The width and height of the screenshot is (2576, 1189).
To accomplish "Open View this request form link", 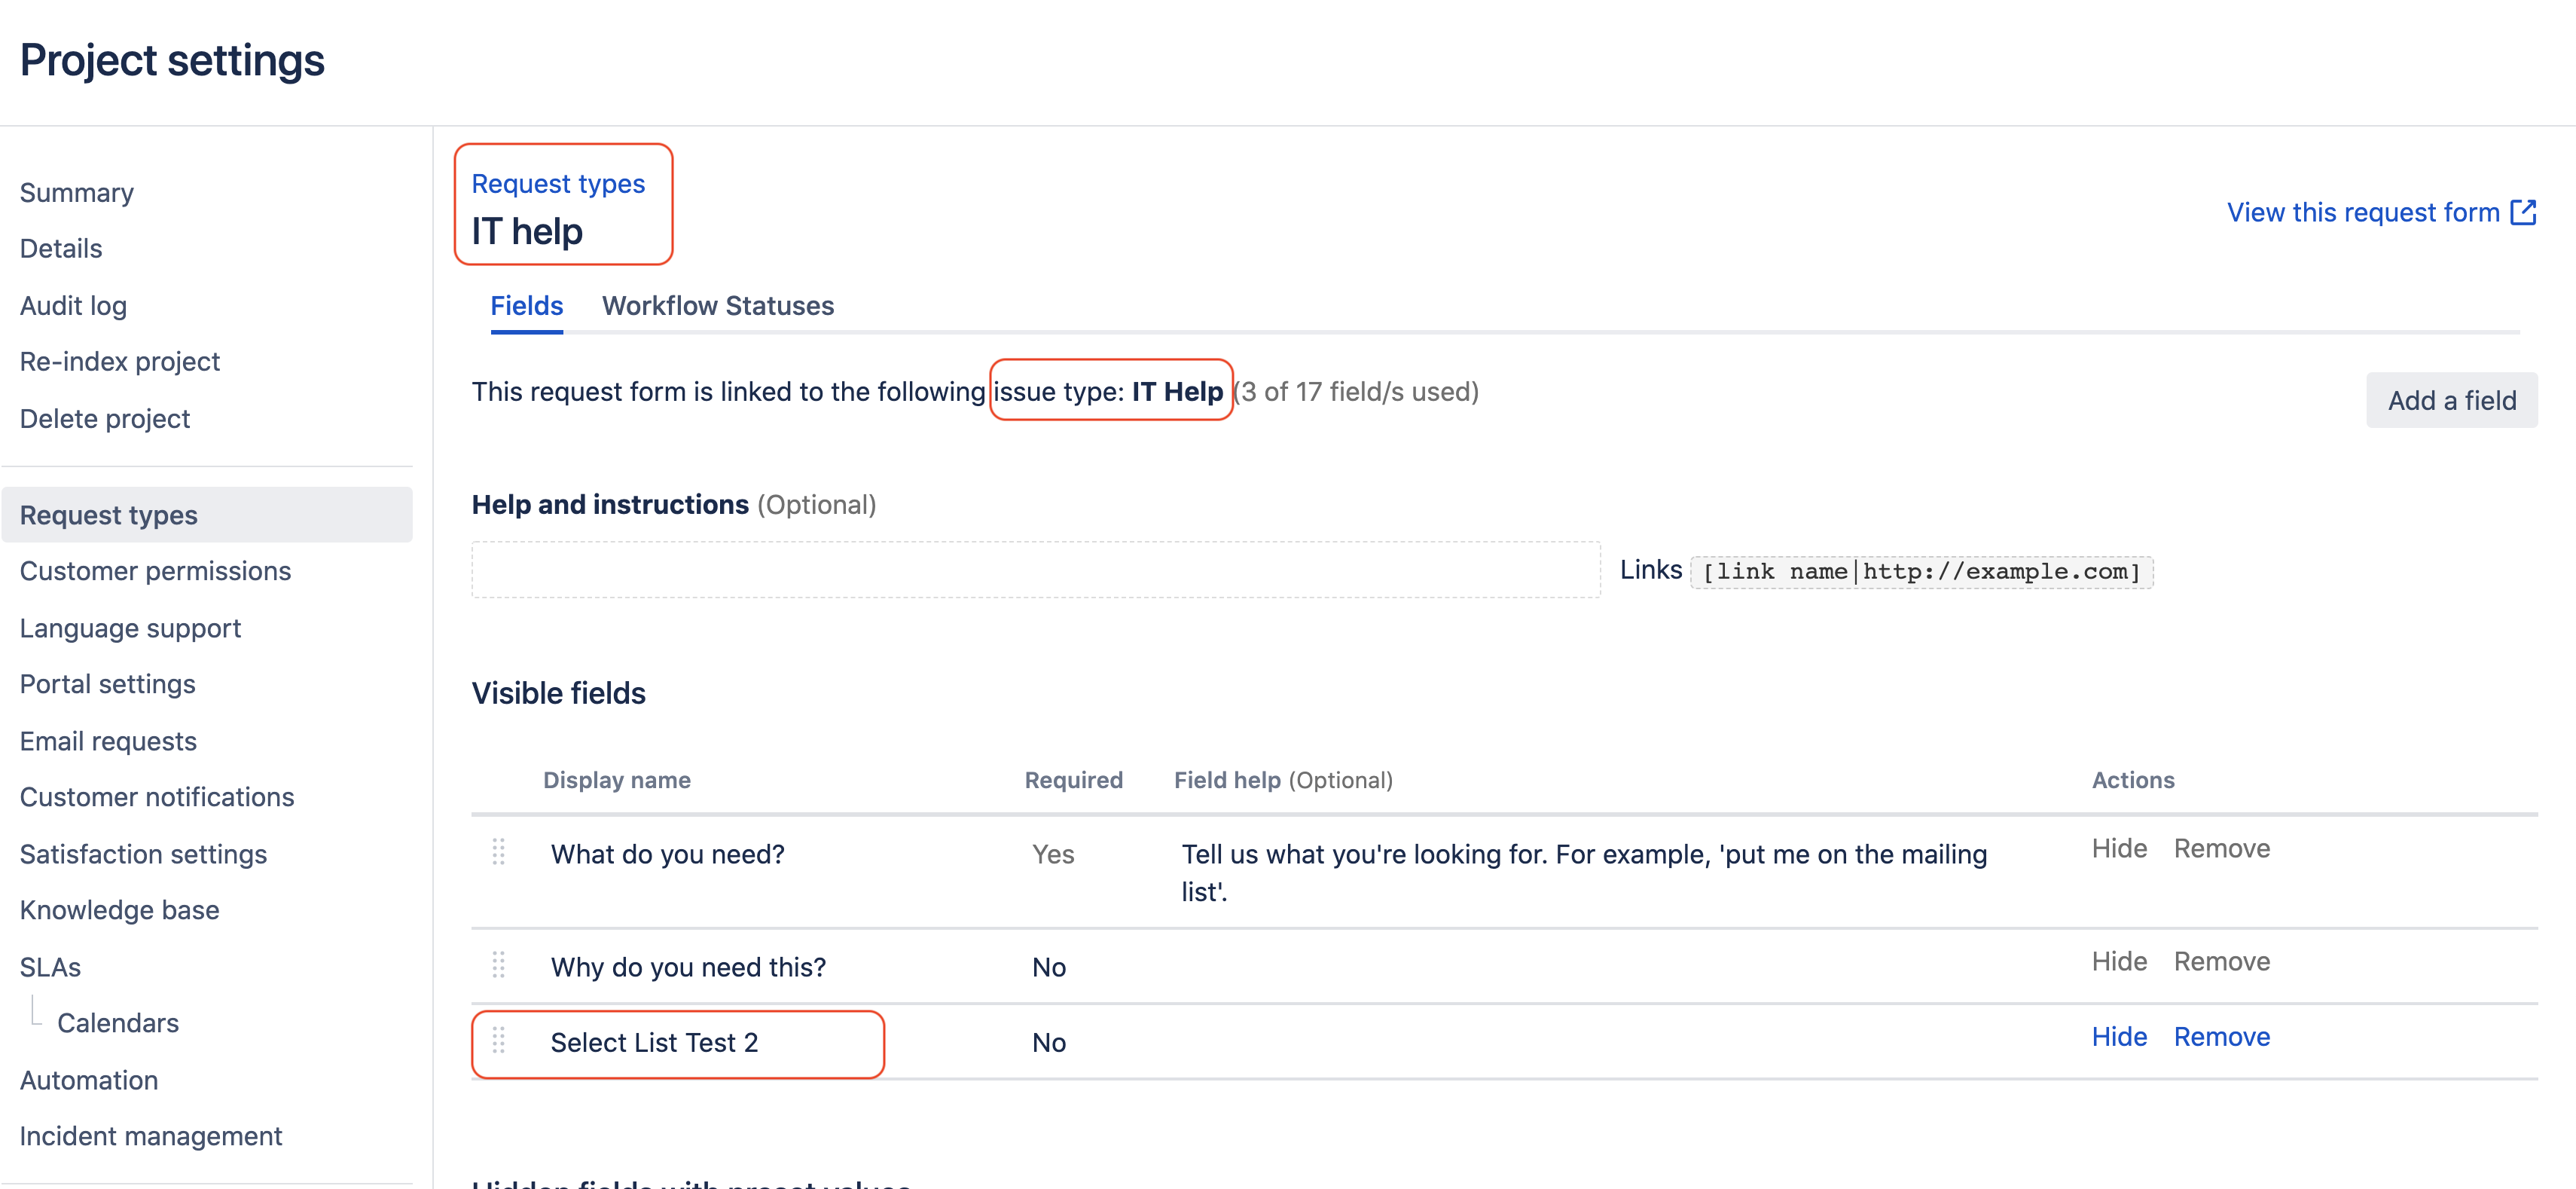I will 2362,212.
